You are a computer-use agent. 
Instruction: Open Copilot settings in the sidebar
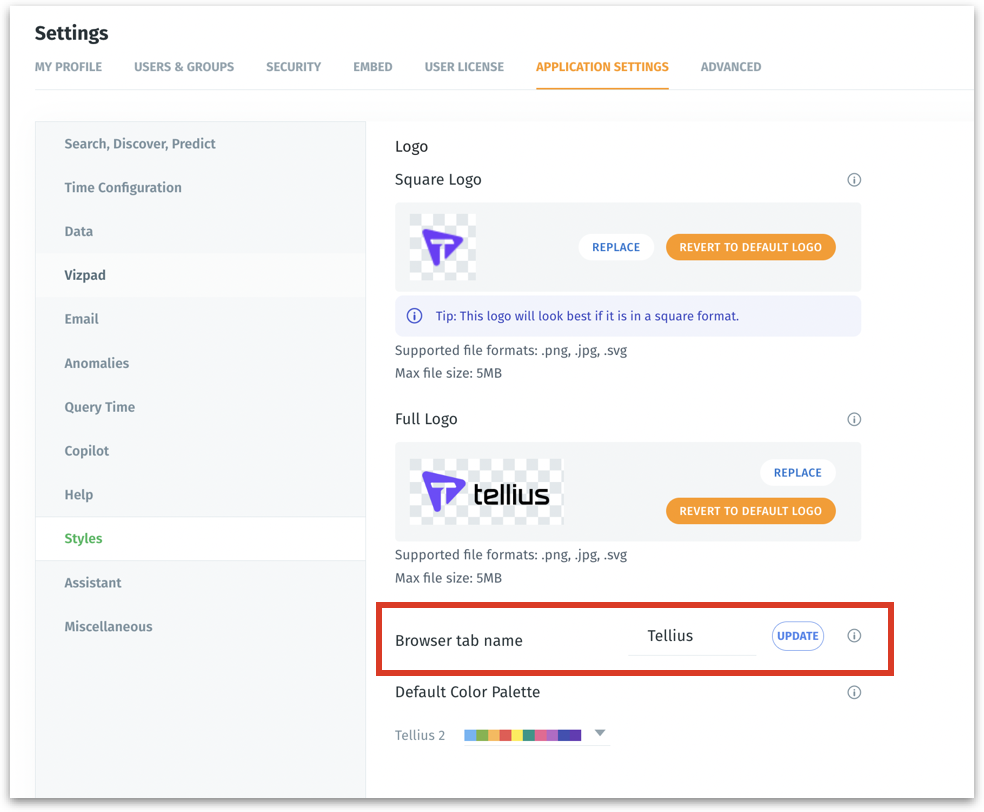(x=87, y=451)
